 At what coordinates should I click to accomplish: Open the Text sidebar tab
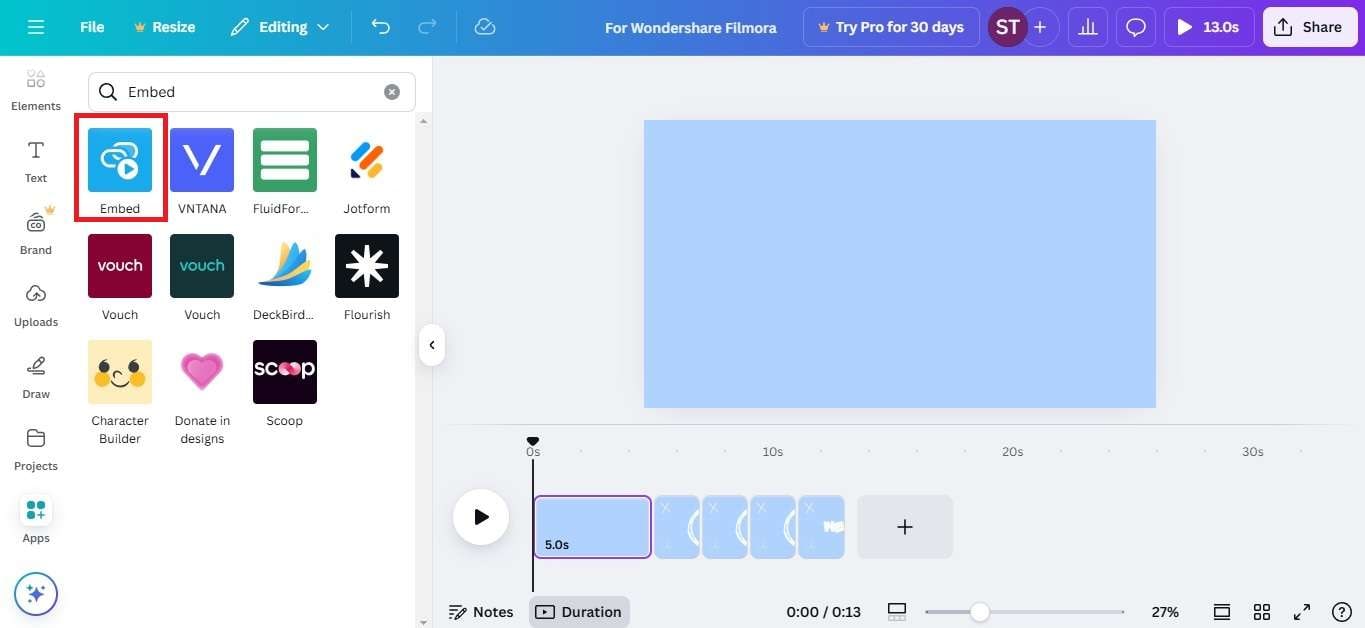tap(36, 161)
